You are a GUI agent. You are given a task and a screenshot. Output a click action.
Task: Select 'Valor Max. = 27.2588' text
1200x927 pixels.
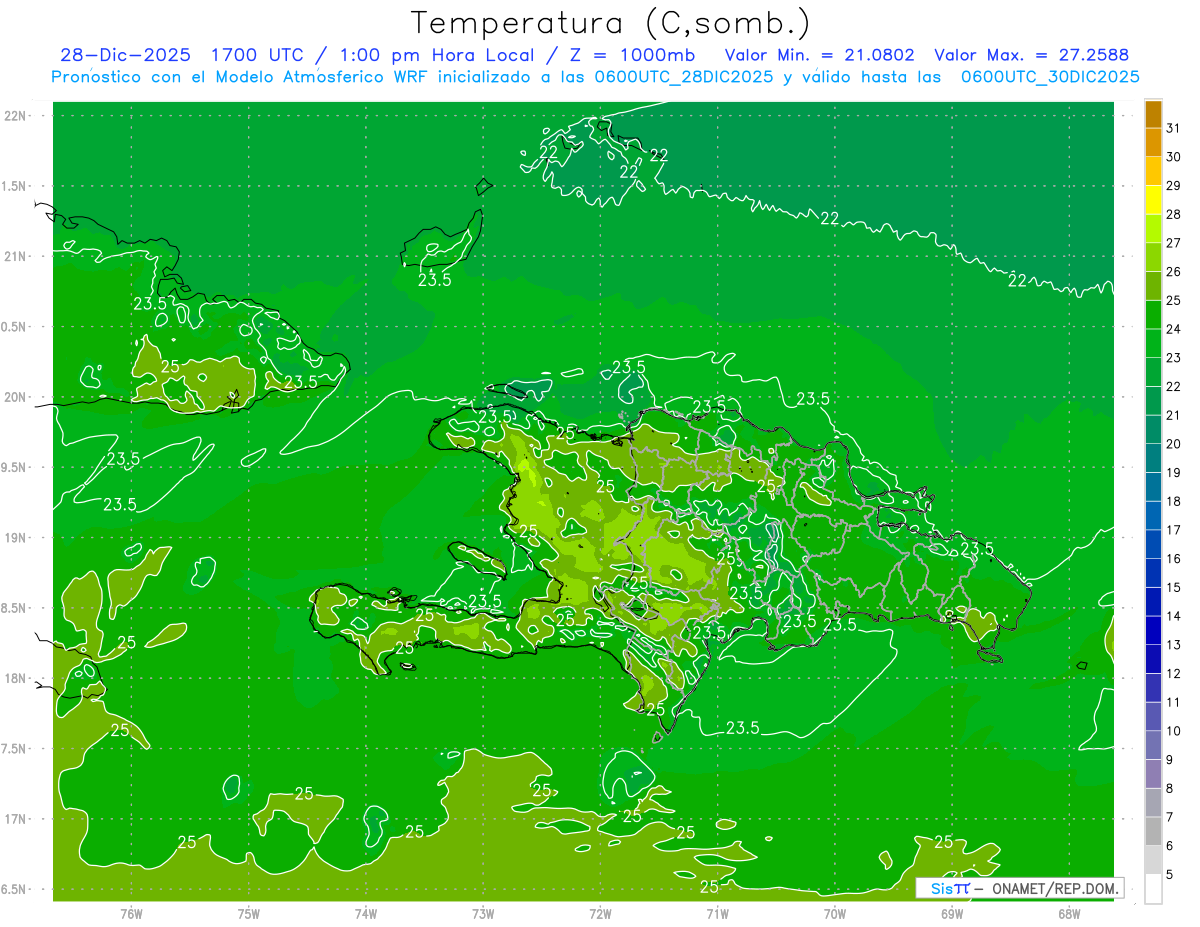pos(1031,56)
